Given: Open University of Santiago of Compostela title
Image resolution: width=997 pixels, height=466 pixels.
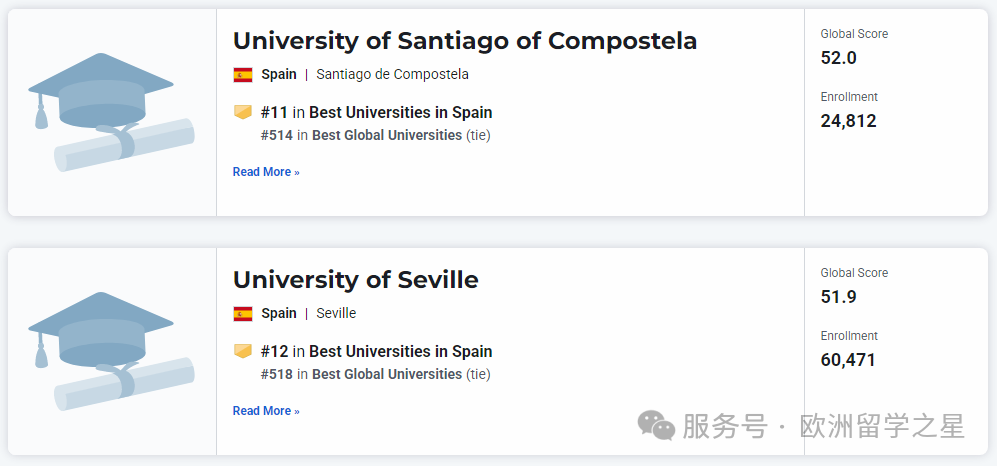Looking at the screenshot, I should point(465,40).
